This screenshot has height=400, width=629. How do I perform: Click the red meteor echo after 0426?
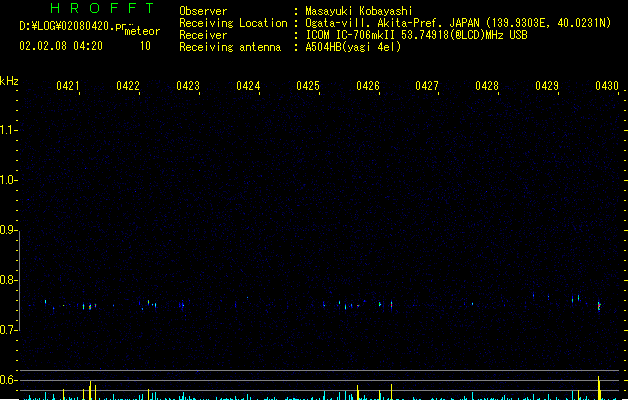coord(392,305)
